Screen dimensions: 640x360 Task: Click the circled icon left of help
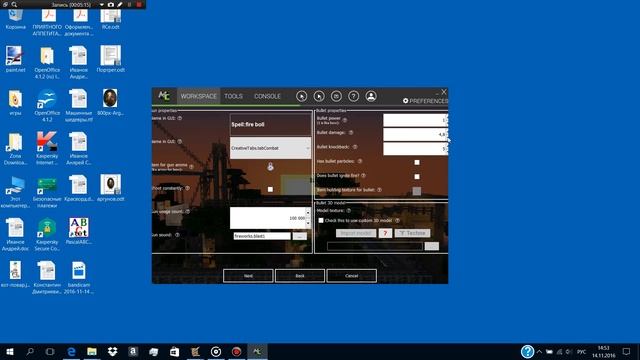click(336, 96)
